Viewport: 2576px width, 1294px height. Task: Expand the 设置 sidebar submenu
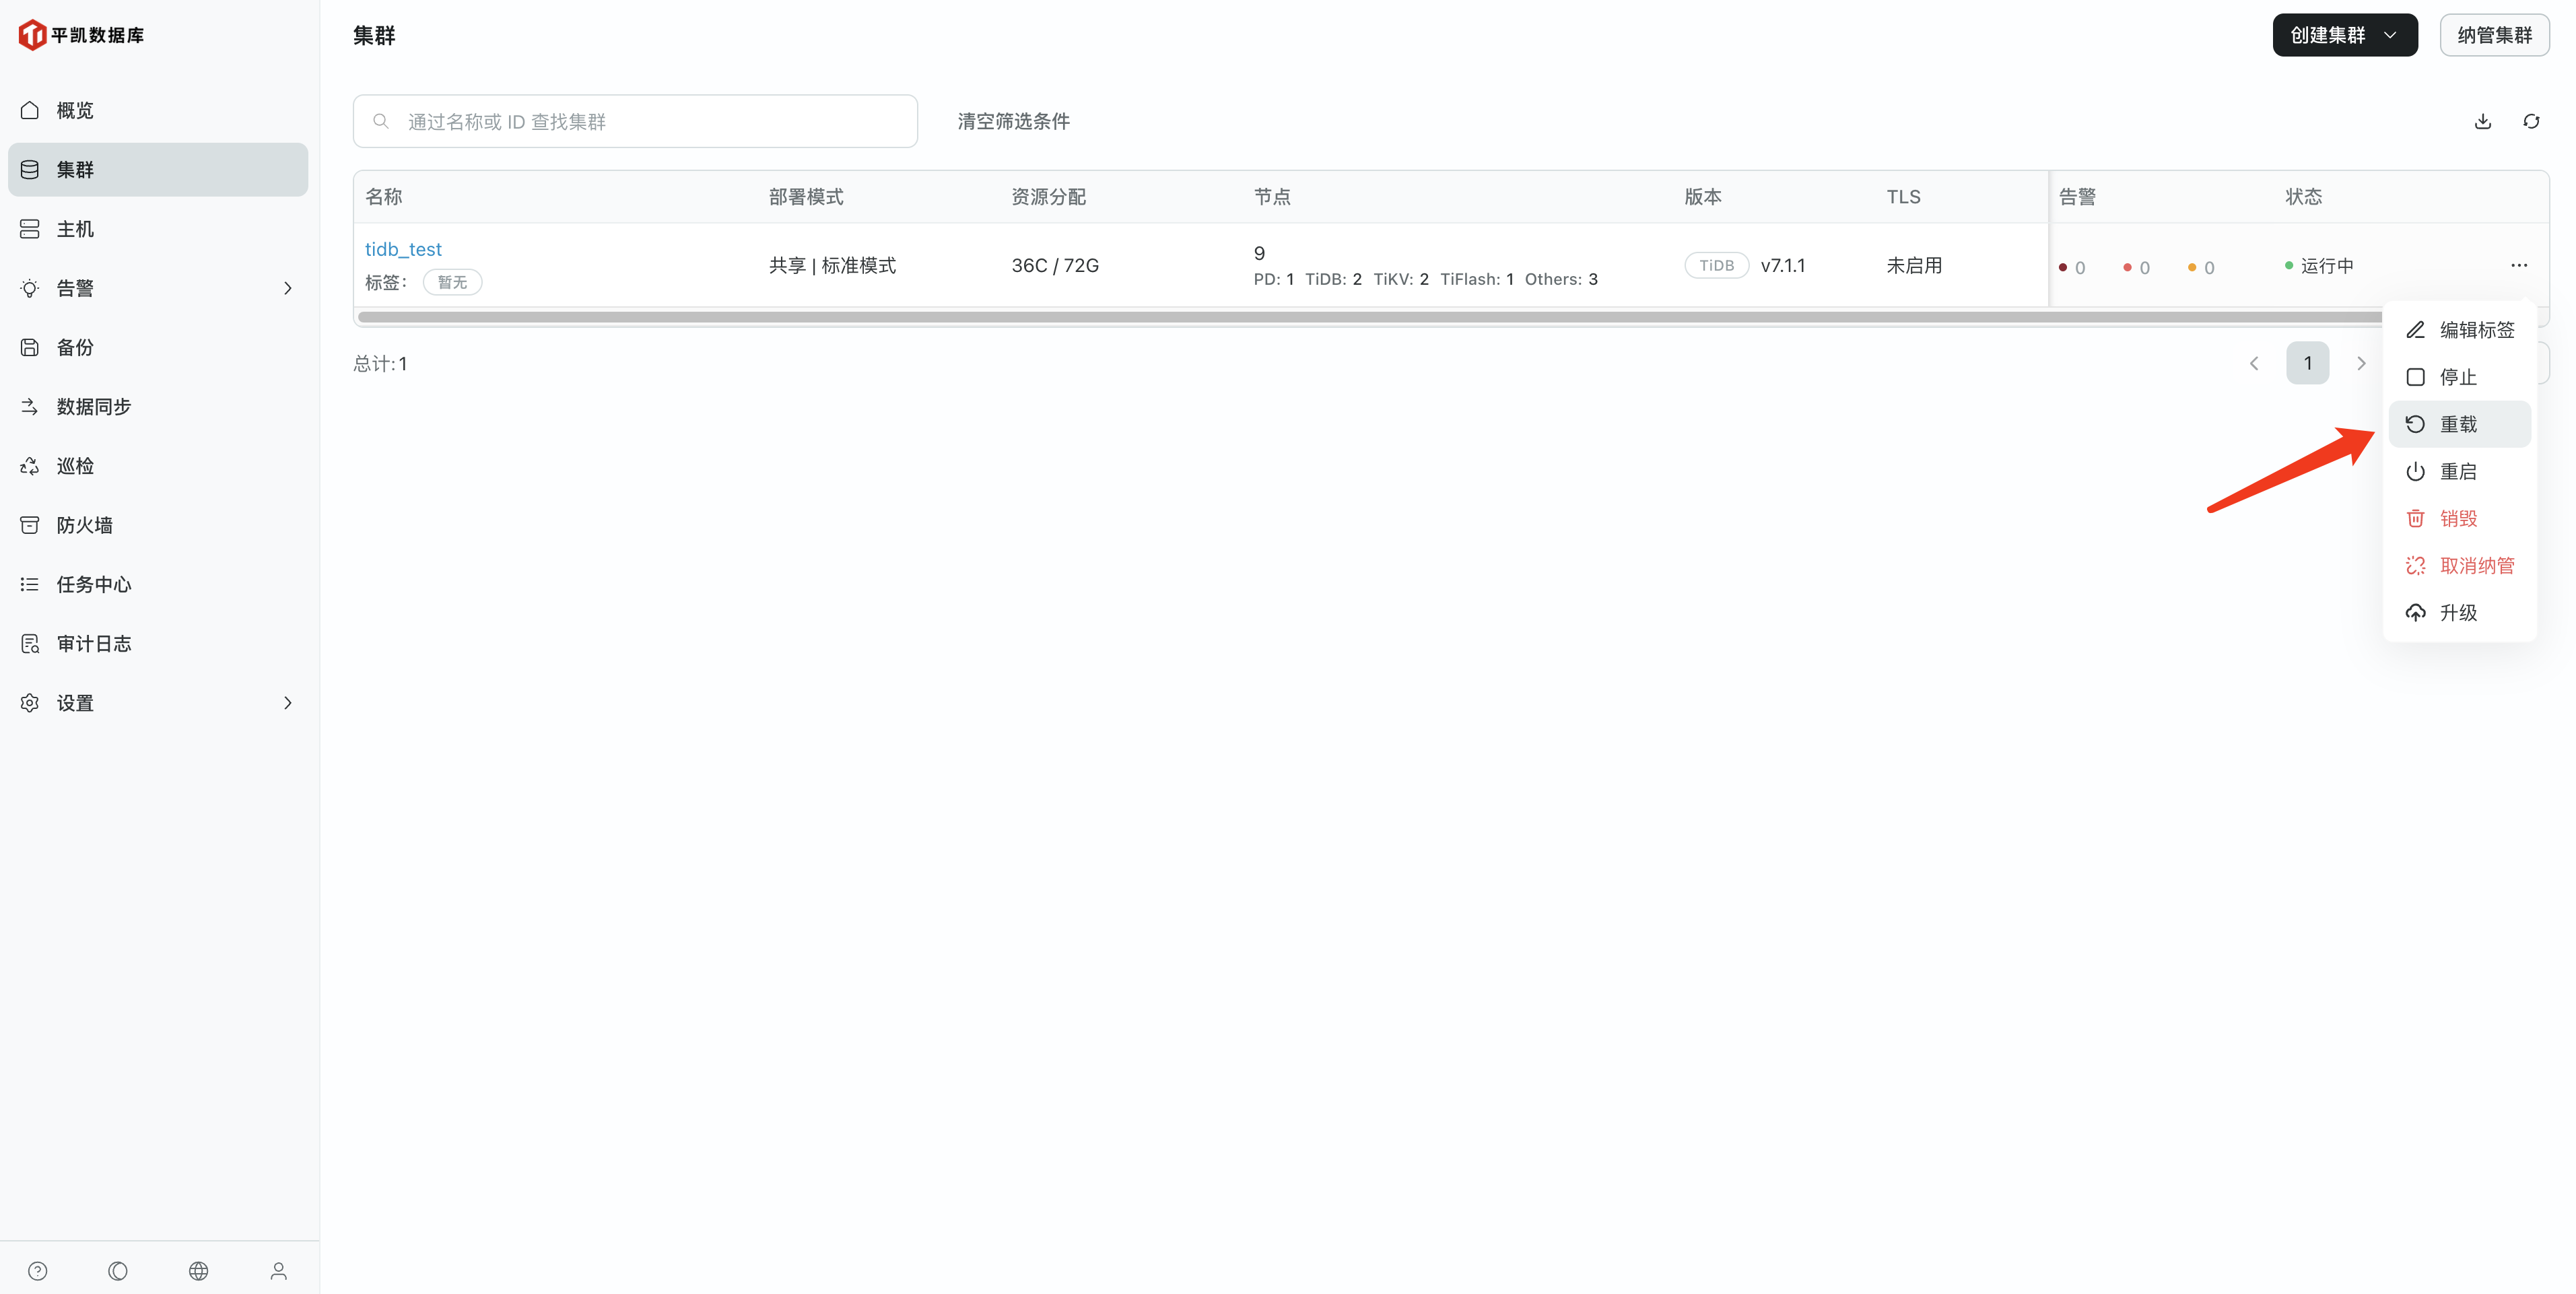coord(287,703)
